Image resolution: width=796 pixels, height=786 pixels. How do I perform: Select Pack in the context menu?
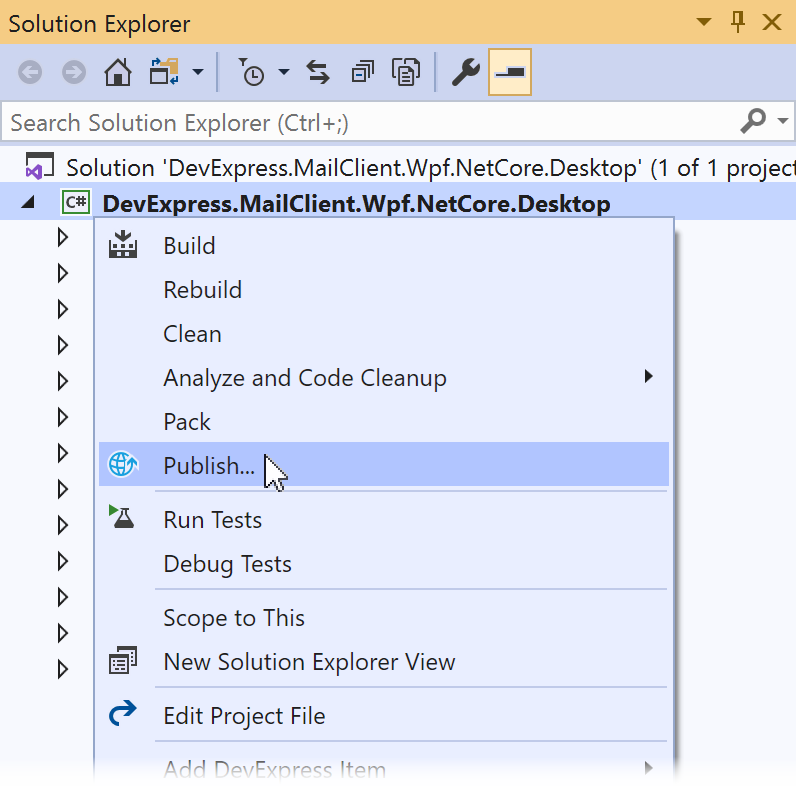pos(384,422)
